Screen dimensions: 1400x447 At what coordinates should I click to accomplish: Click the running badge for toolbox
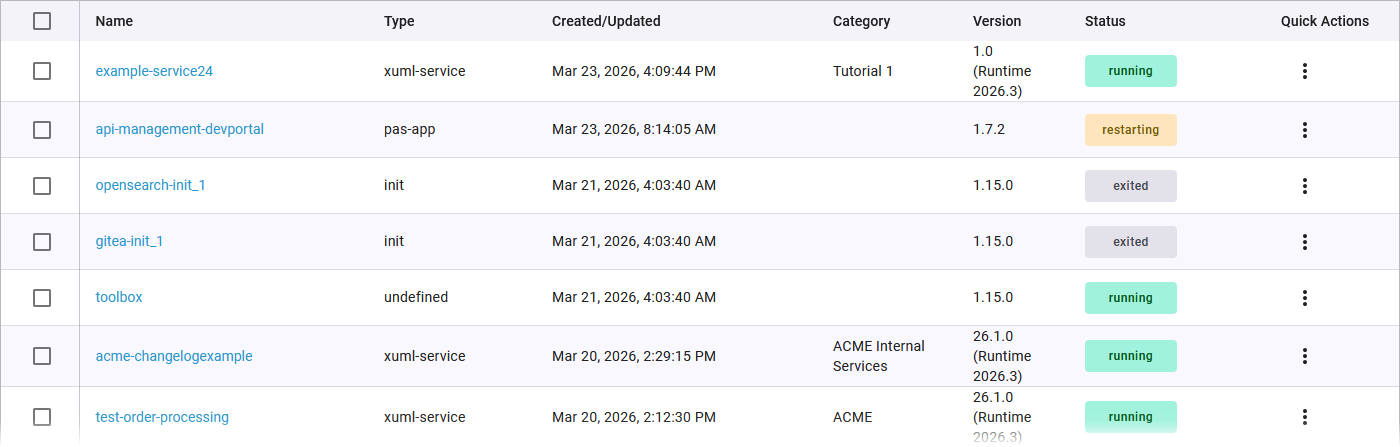pyautogui.click(x=1131, y=298)
